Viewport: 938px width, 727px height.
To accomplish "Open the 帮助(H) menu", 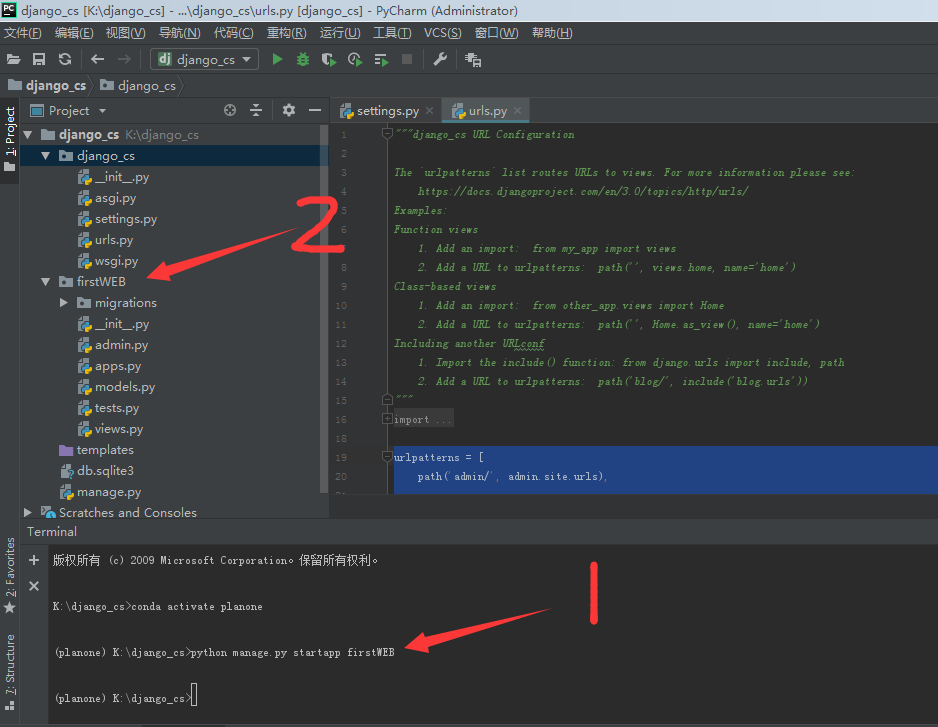I will click(552, 33).
